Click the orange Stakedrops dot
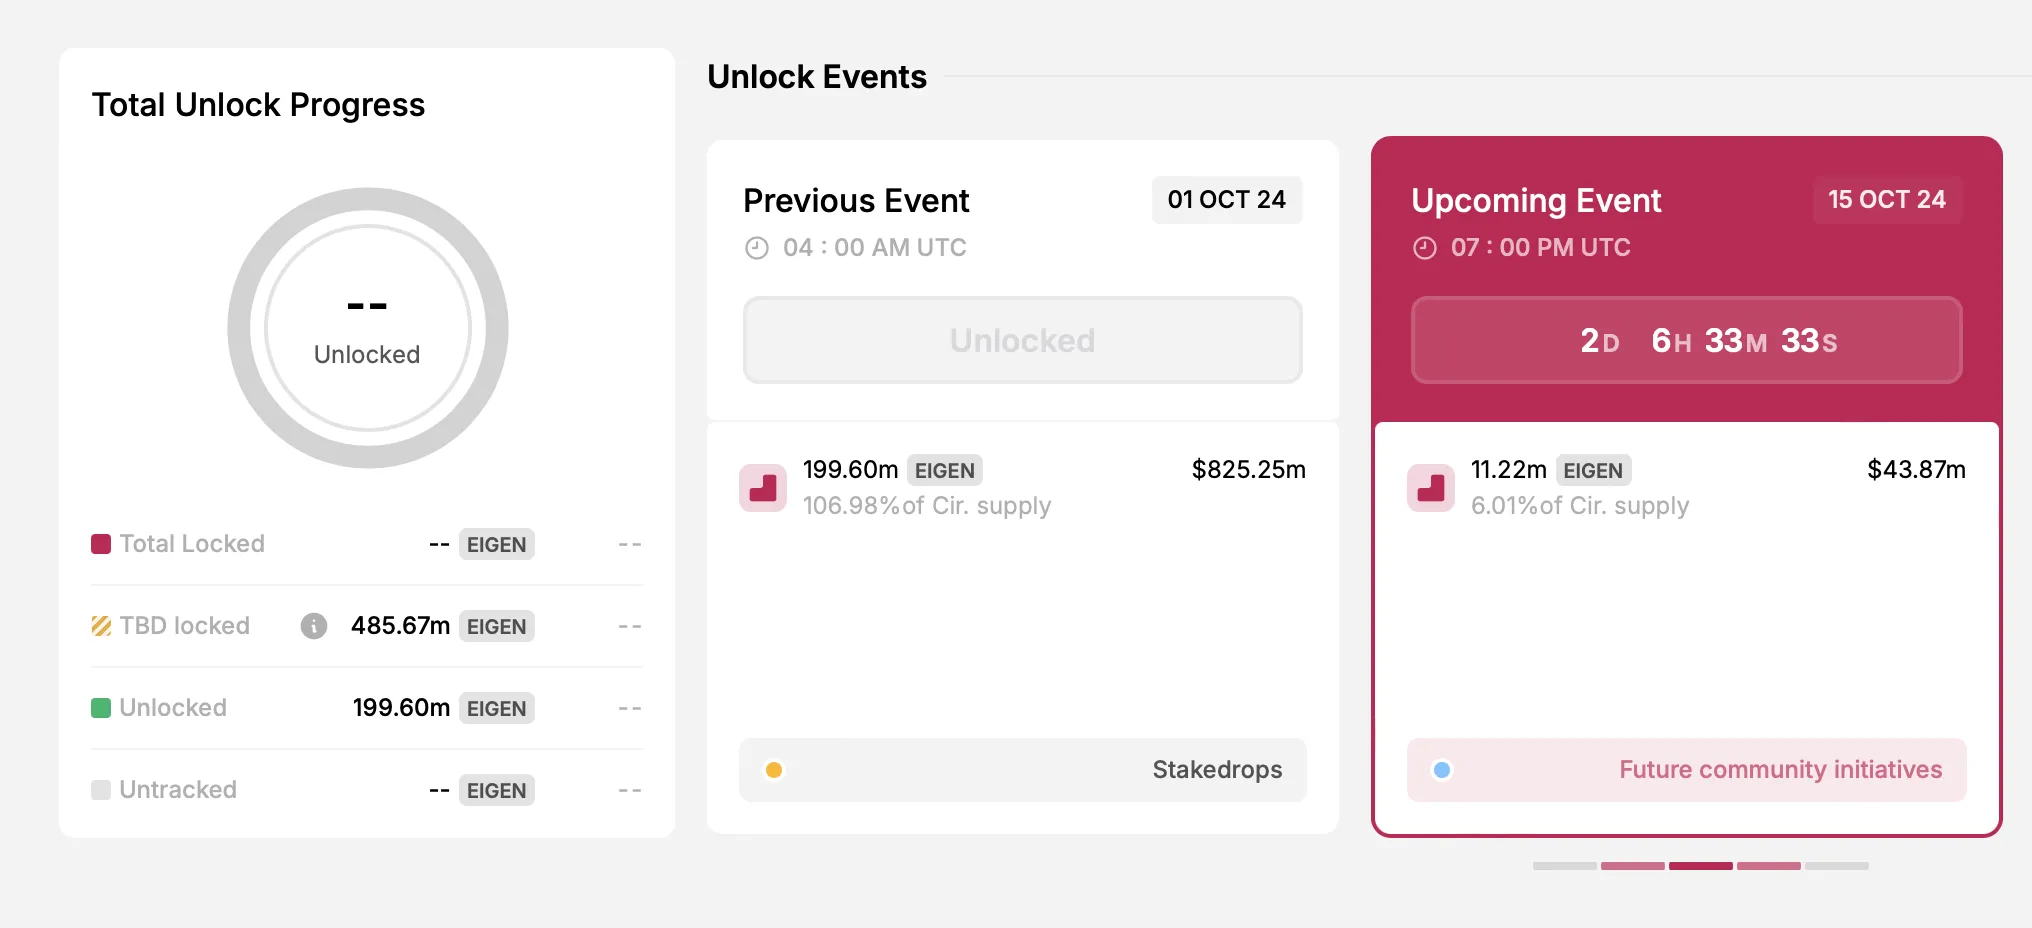This screenshot has height=928, width=2032. pos(774,770)
